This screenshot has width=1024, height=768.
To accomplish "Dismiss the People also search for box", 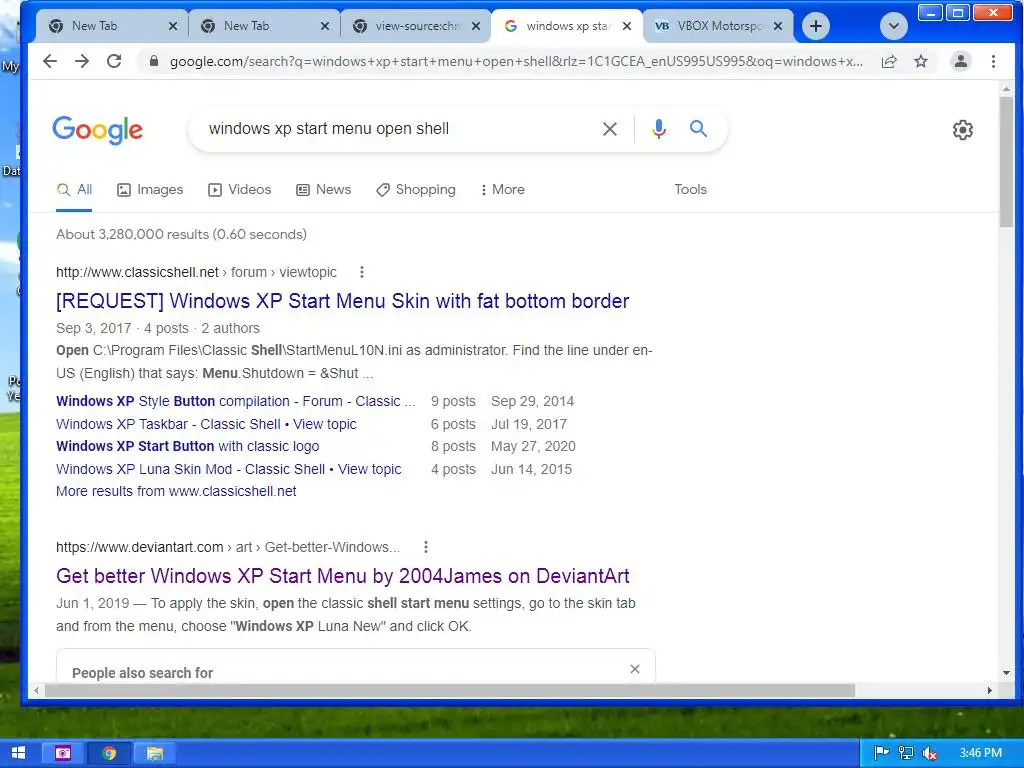I will point(635,669).
